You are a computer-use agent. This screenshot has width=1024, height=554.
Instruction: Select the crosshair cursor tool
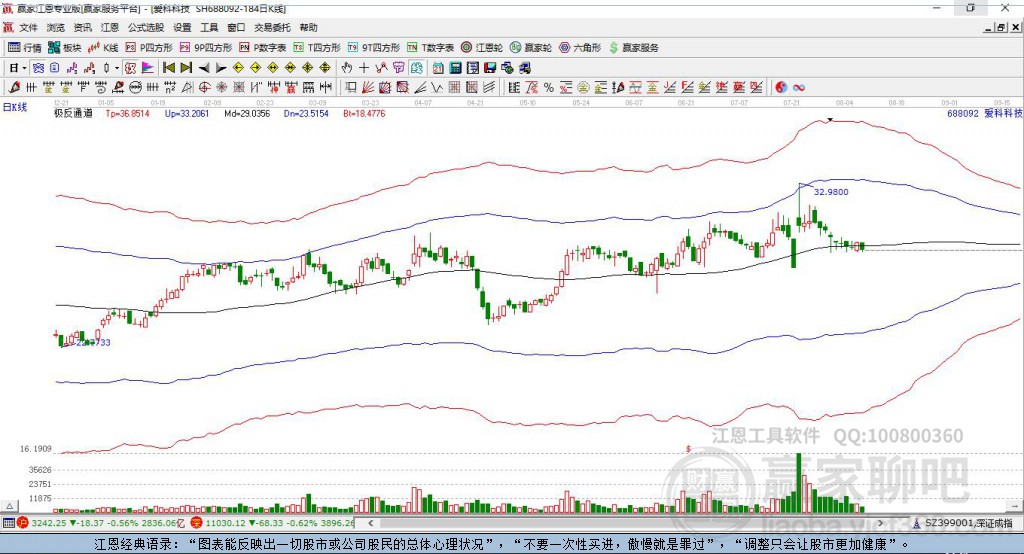click(364, 68)
